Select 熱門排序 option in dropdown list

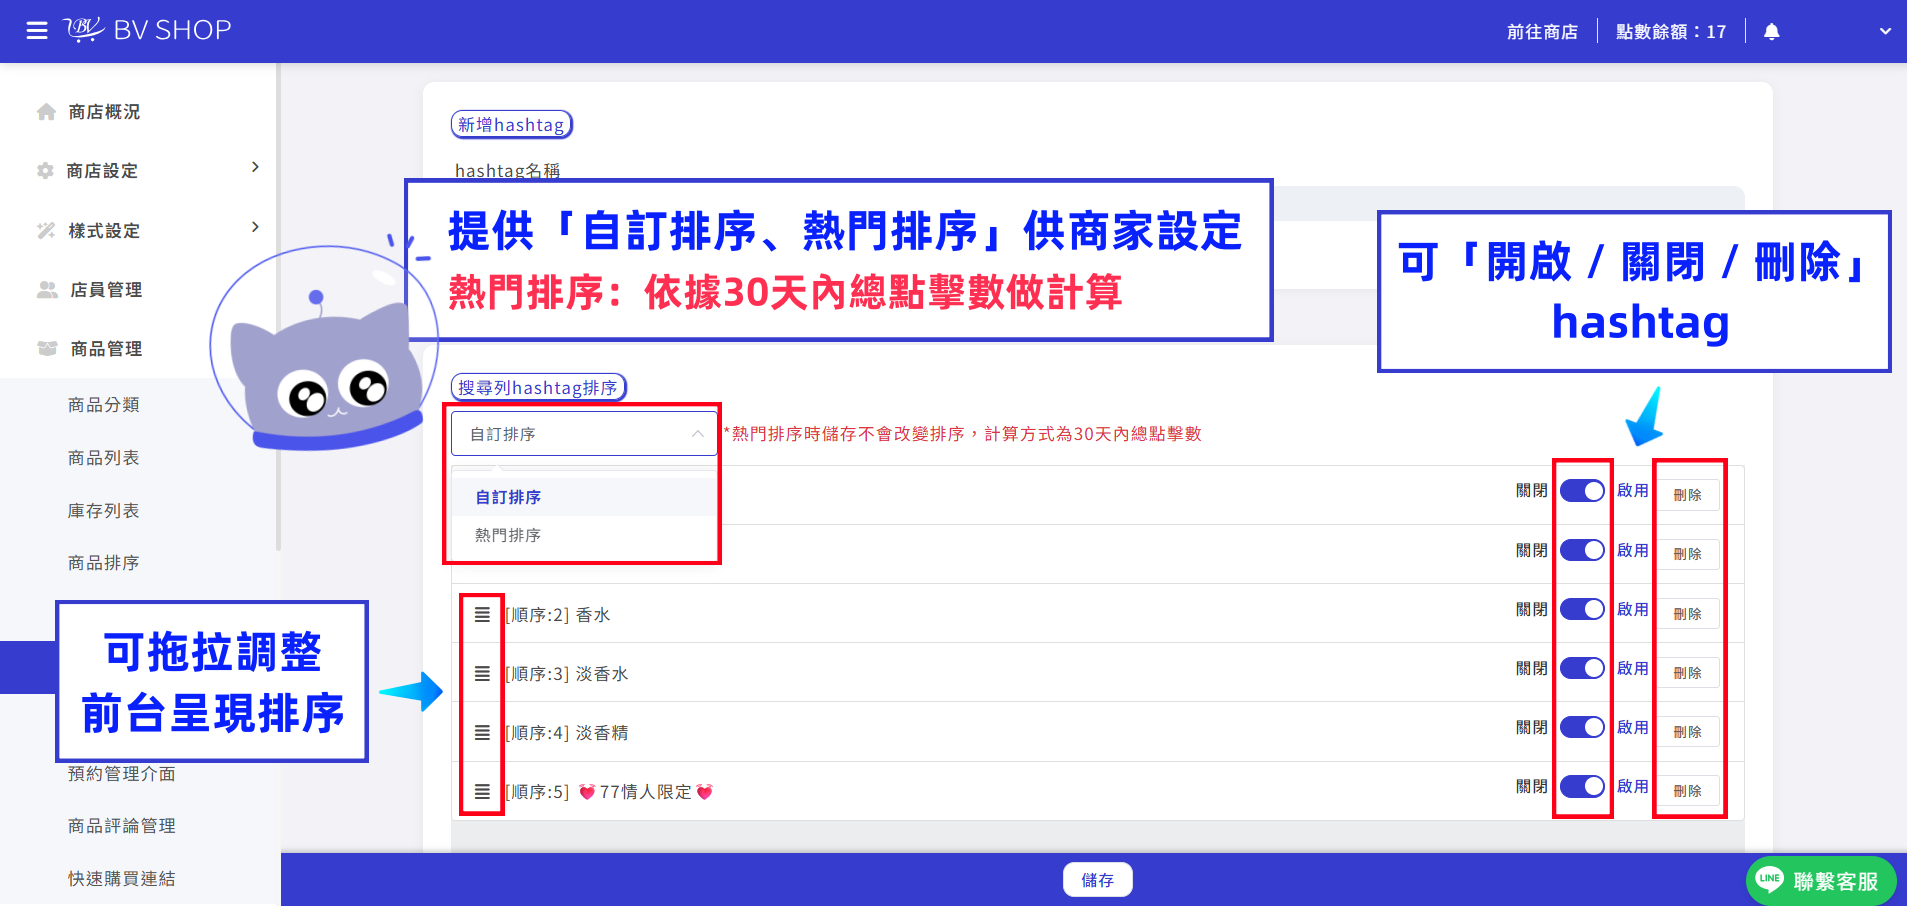pyautogui.click(x=584, y=535)
